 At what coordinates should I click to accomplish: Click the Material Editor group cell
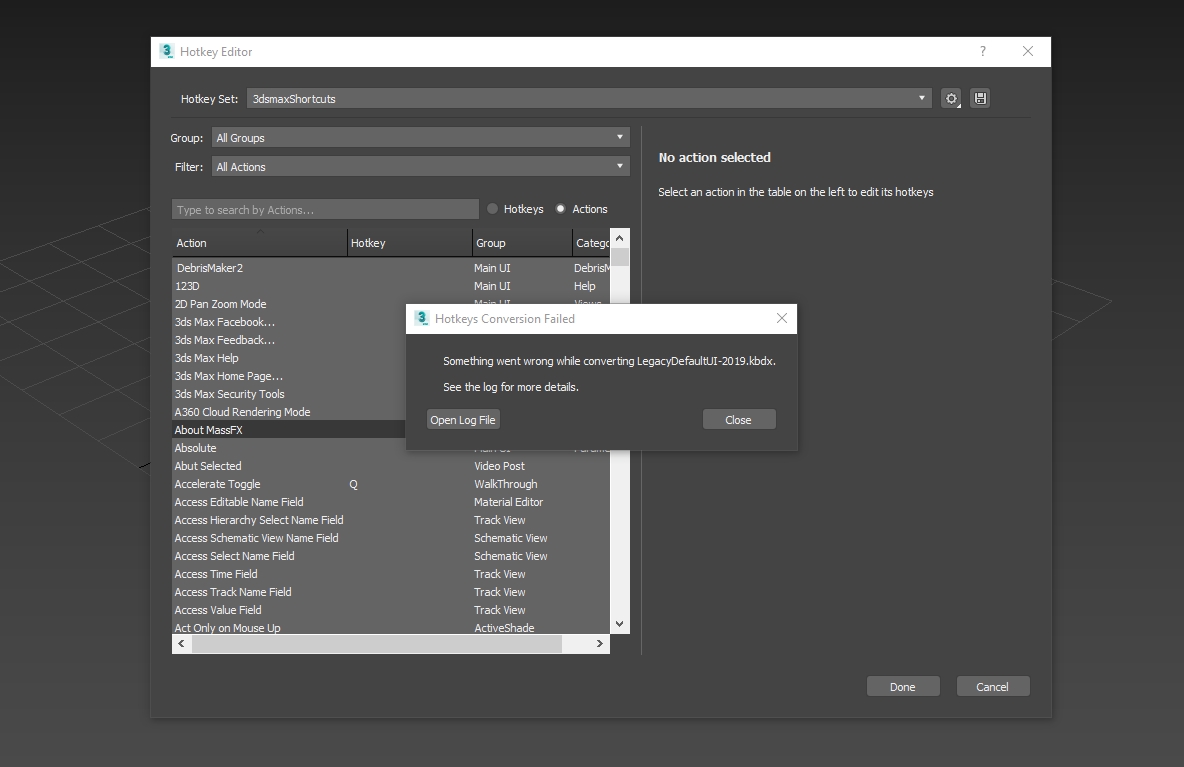point(508,502)
